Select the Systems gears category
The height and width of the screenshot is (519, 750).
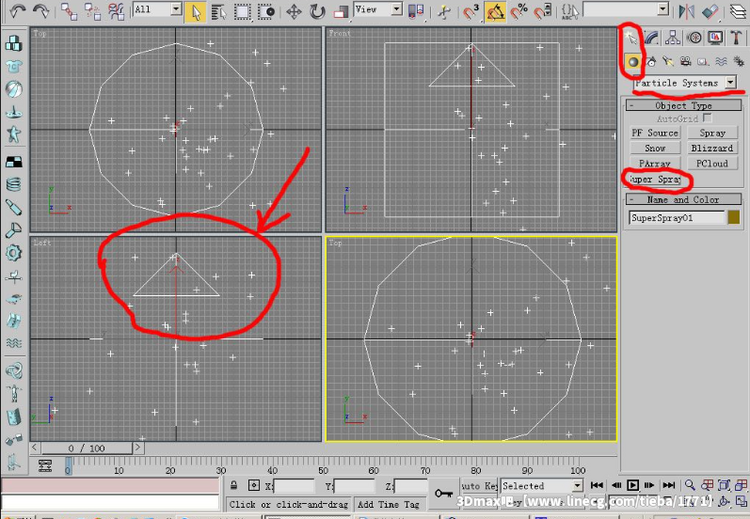point(739,62)
